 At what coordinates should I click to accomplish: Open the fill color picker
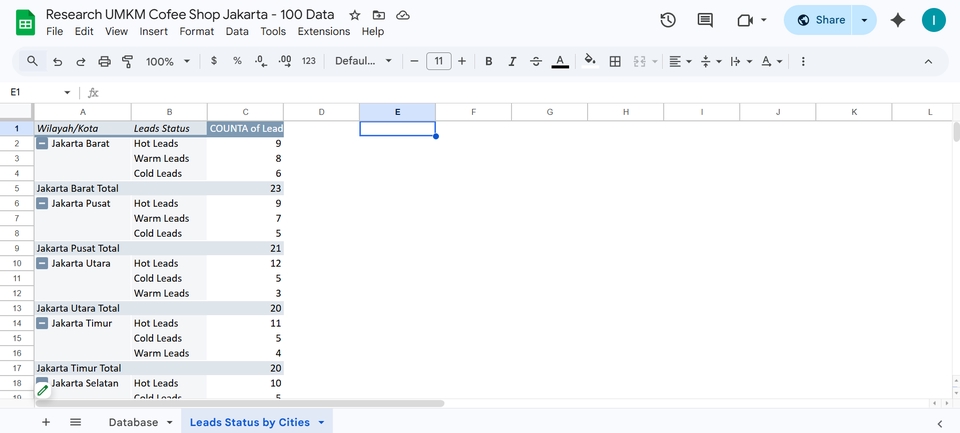(x=590, y=61)
